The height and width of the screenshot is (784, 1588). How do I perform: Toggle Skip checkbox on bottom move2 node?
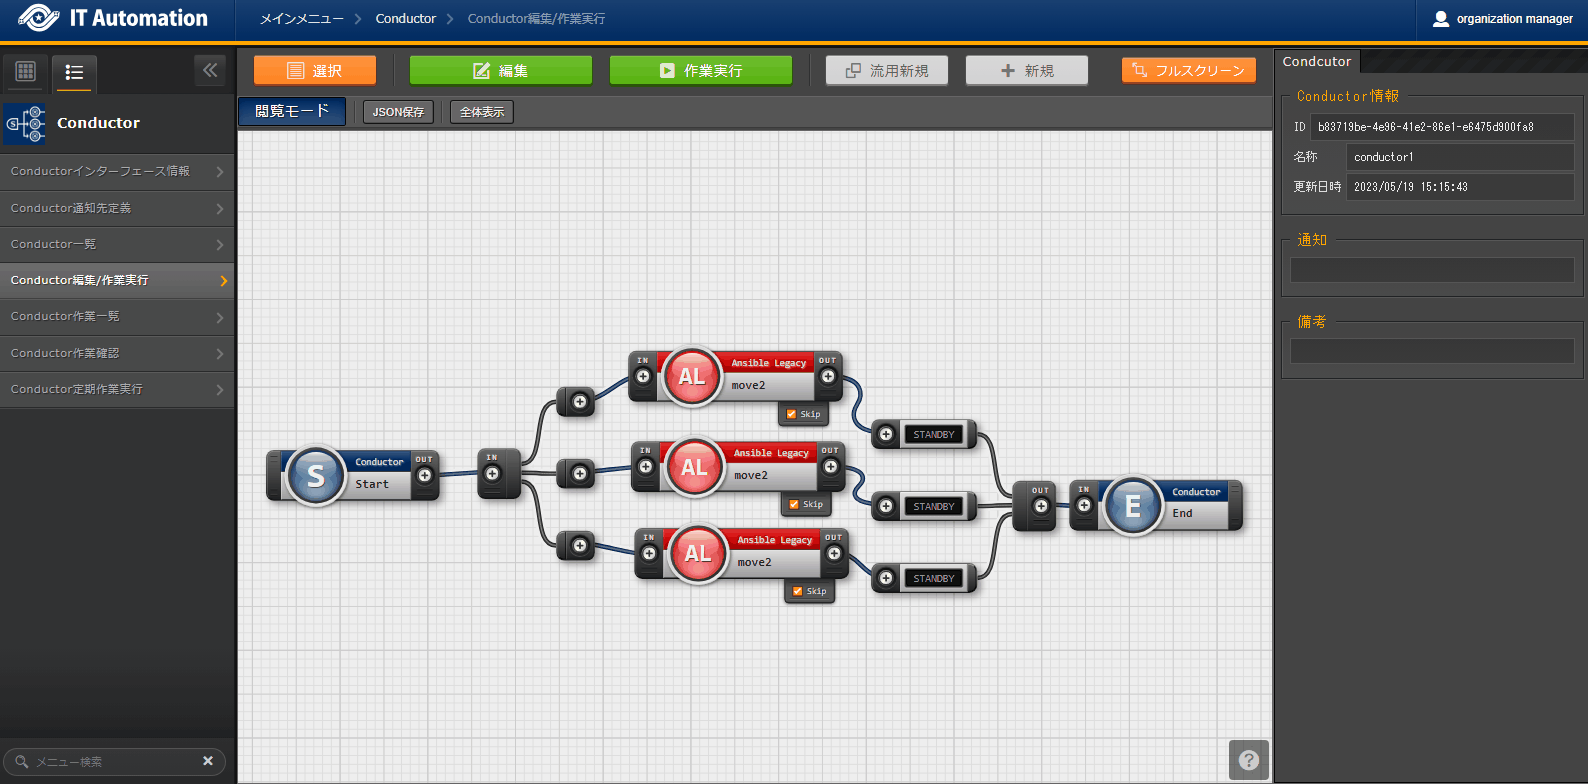[798, 591]
